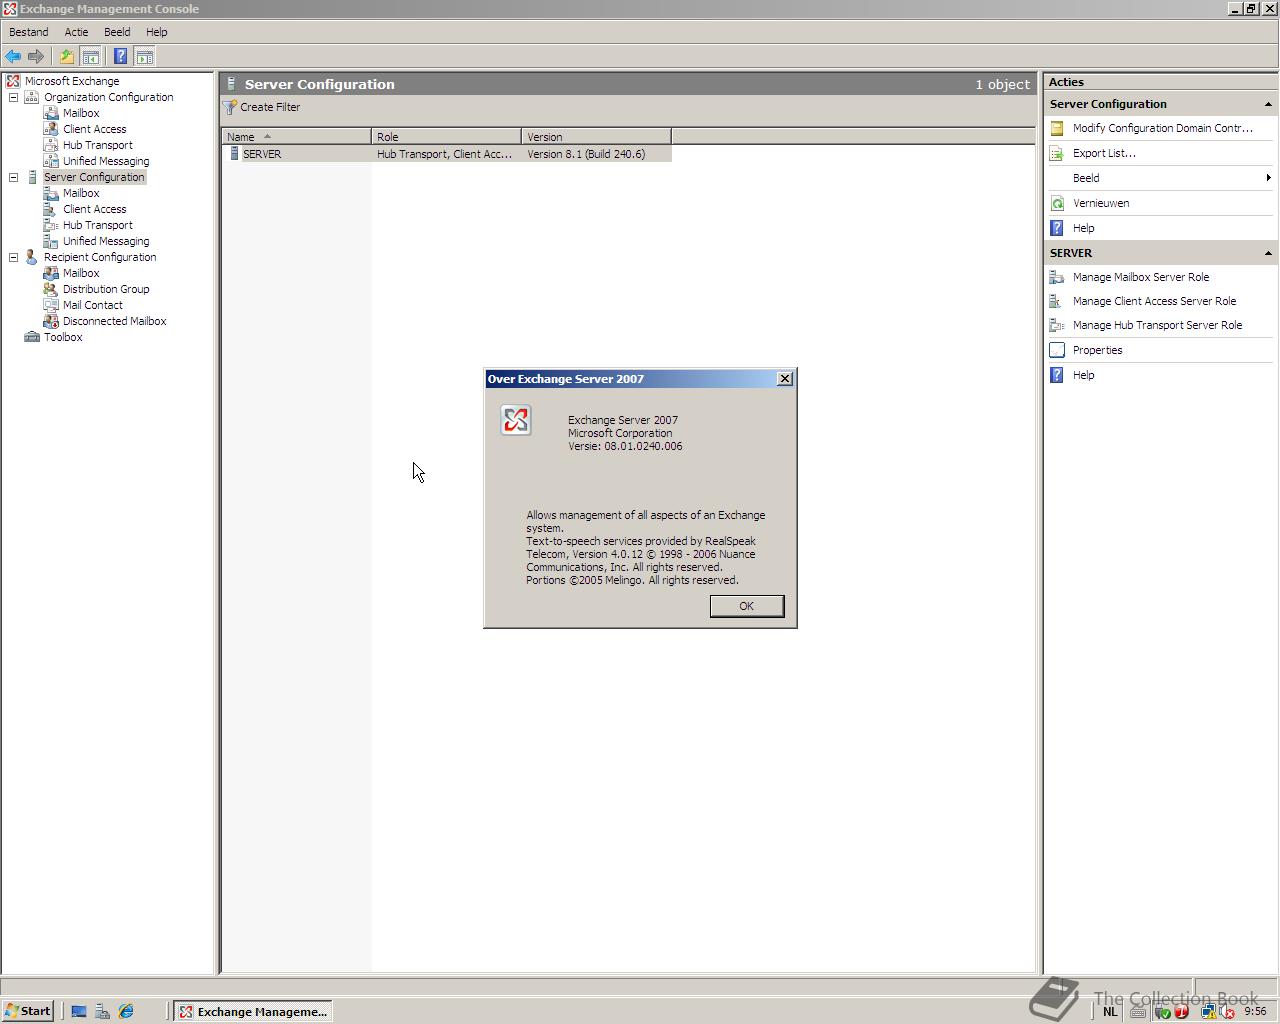The height and width of the screenshot is (1024, 1280).
Task: Click the Back arrow toolbar icon
Action: coord(13,57)
